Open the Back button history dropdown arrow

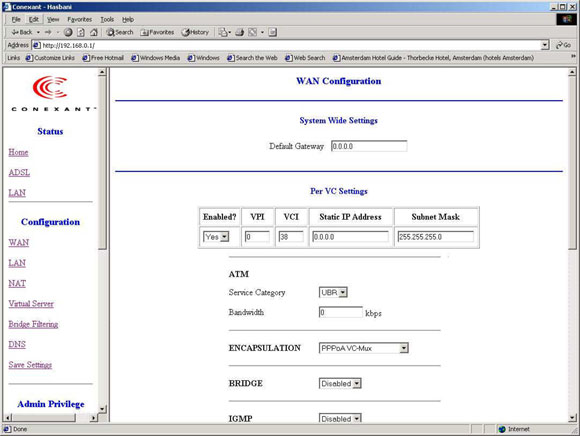click(x=38, y=32)
